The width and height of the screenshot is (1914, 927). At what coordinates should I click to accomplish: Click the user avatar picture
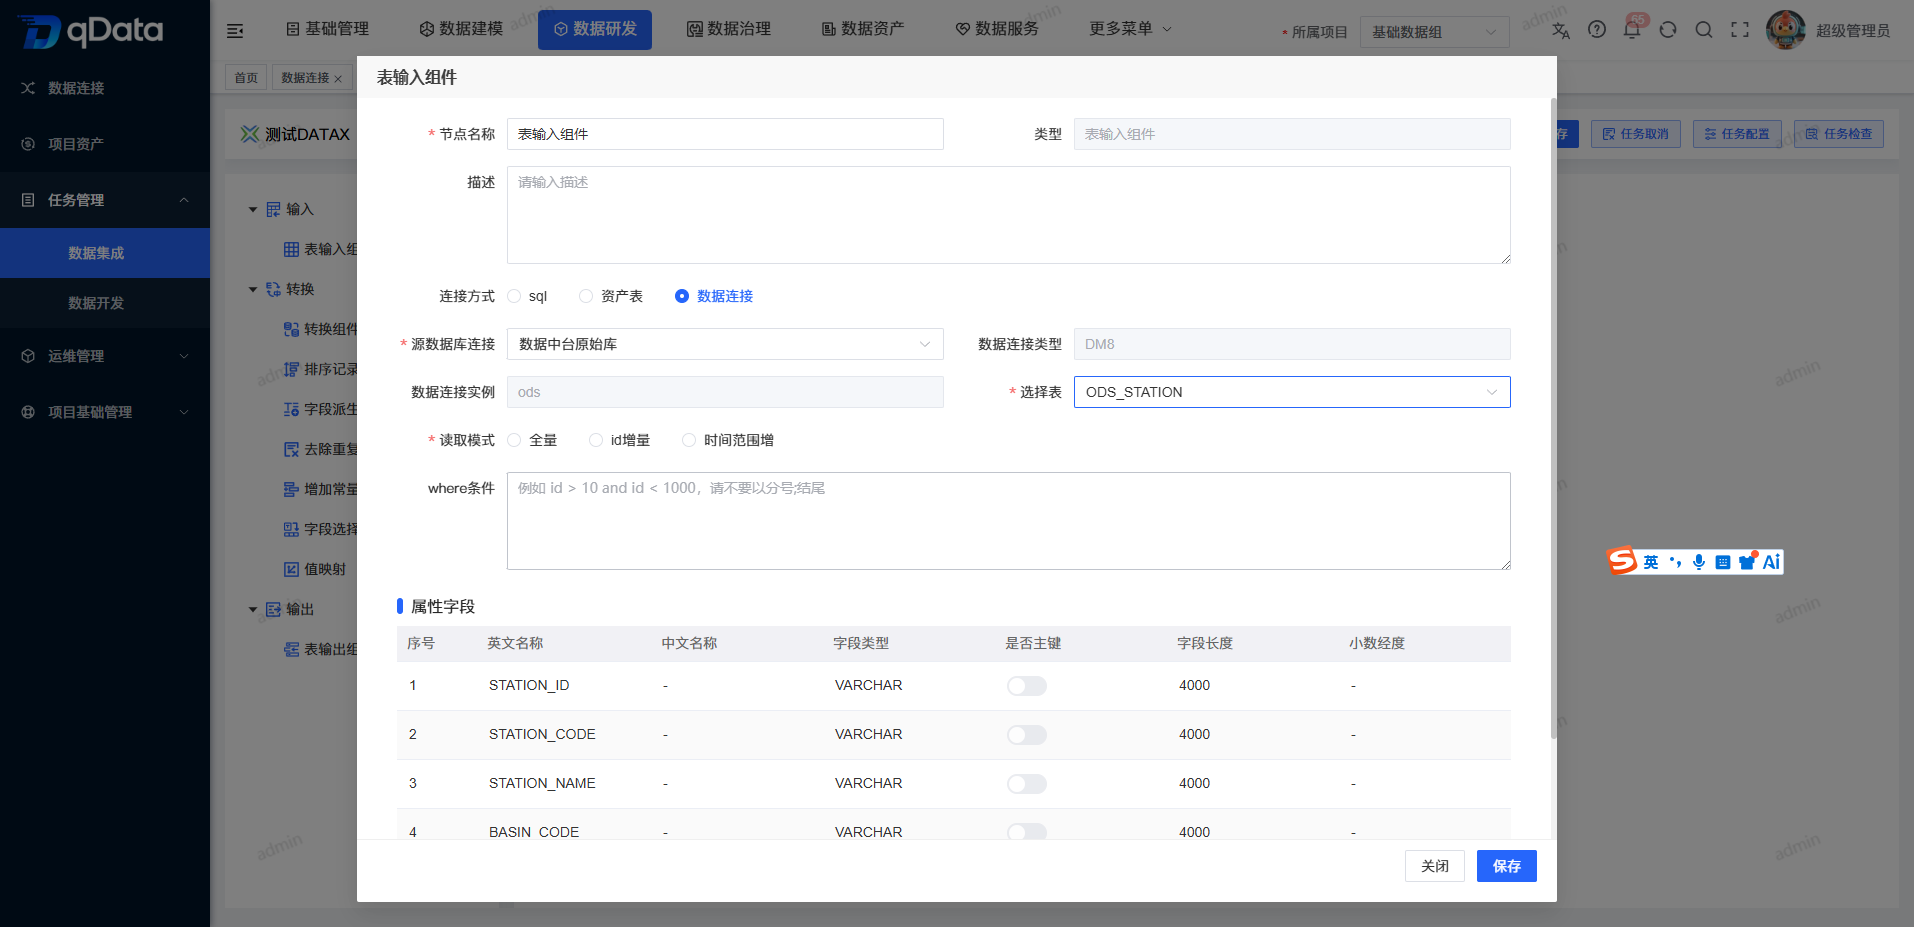1786,30
